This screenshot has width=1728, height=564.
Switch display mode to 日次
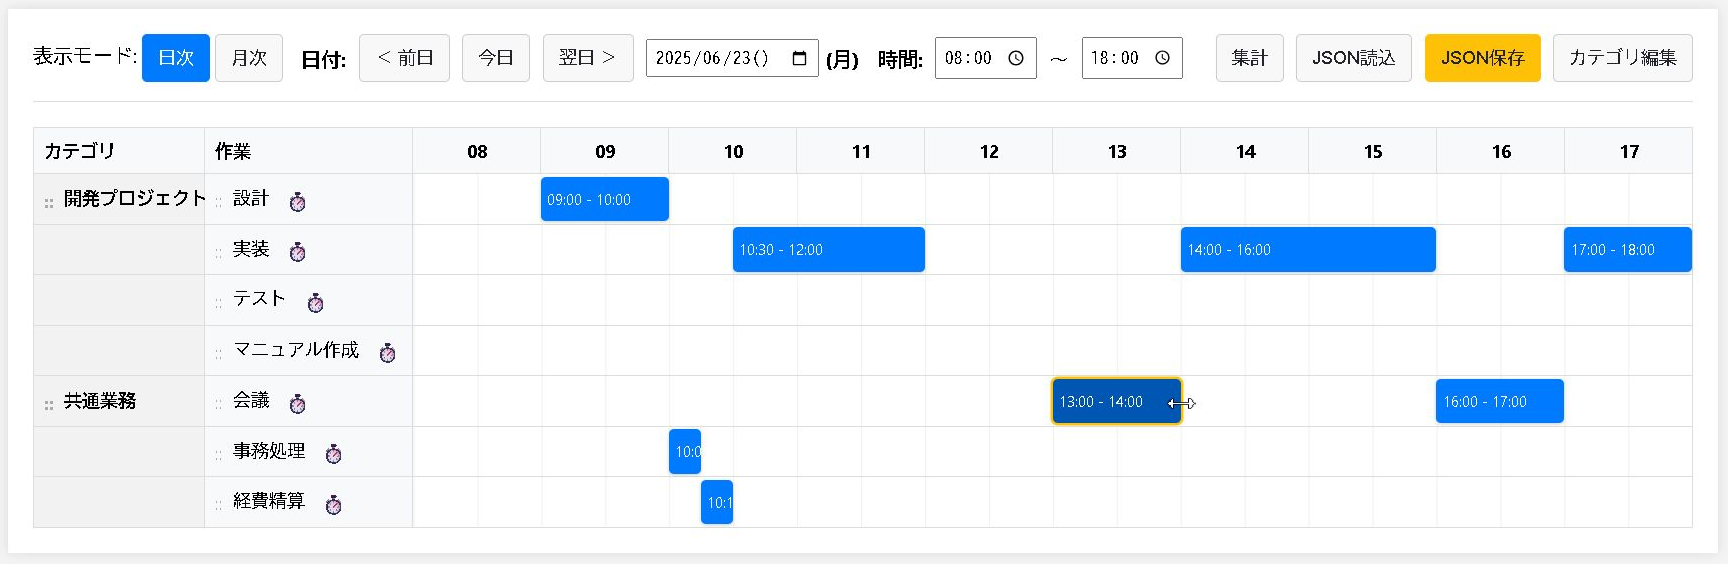coord(176,58)
